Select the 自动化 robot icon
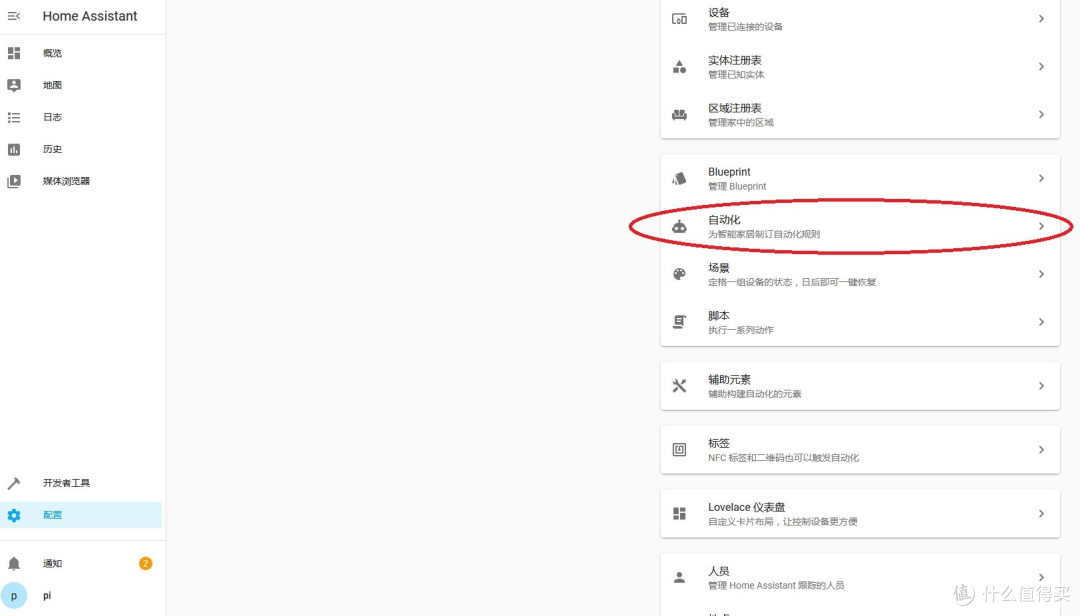Image resolution: width=1080 pixels, height=616 pixels. point(680,226)
